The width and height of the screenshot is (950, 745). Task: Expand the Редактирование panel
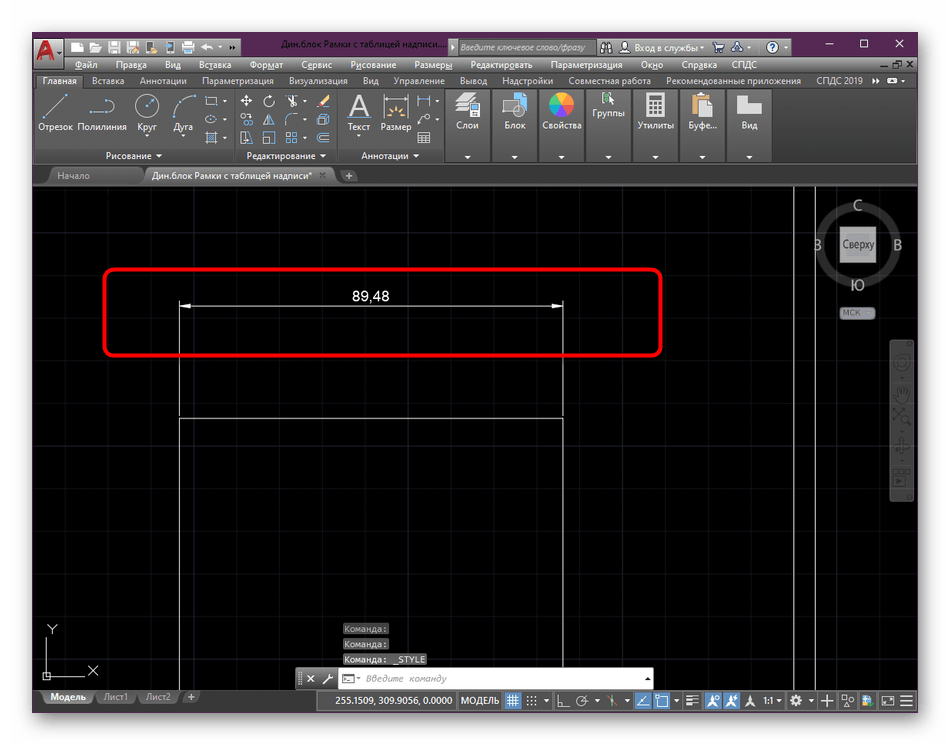point(286,156)
